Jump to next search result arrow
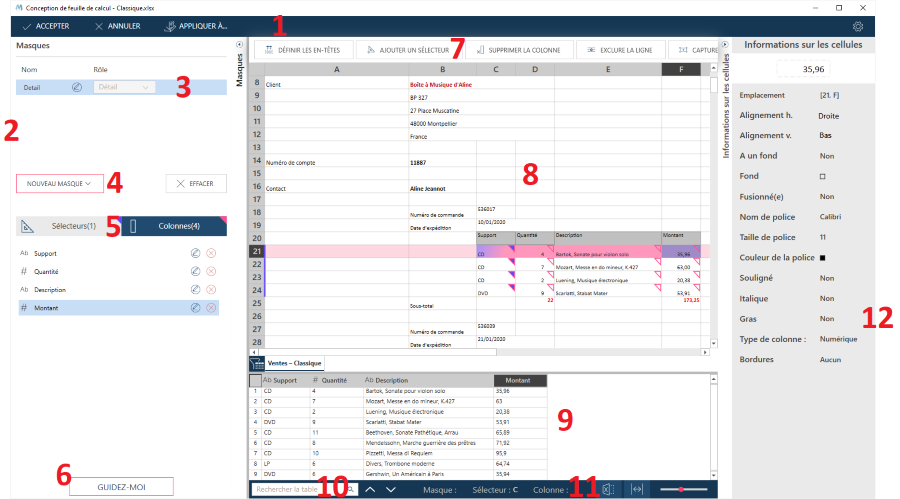Screen dimensions: 900x499 [x=391, y=489]
